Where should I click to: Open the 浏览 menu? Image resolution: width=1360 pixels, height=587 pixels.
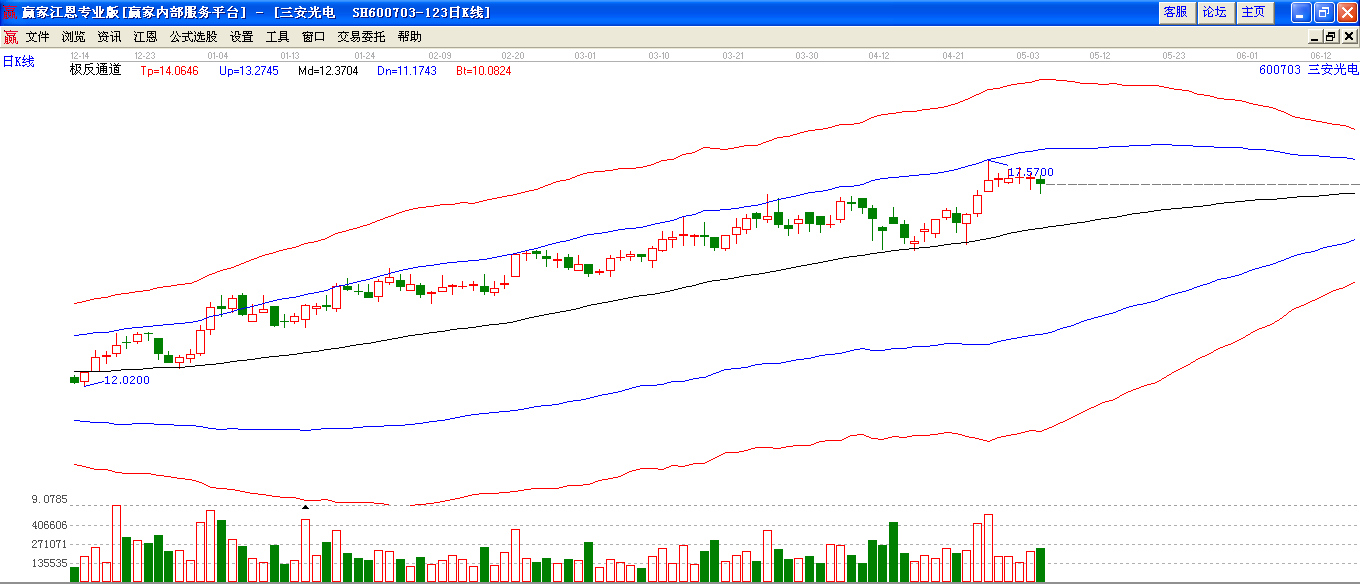point(73,37)
